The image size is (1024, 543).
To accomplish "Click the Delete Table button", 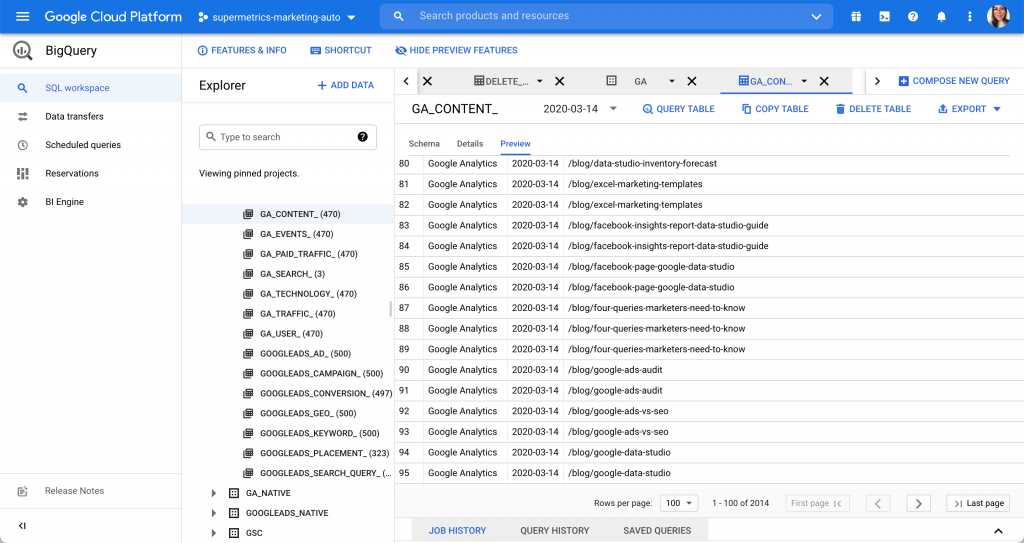I will (872, 109).
